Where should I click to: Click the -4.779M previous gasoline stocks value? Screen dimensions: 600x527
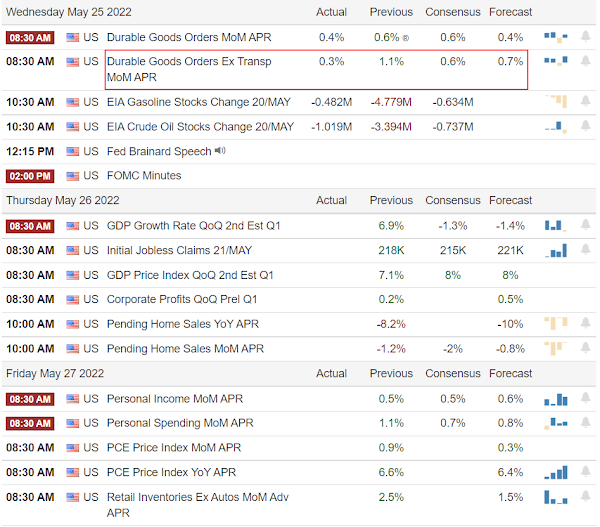pos(391,102)
